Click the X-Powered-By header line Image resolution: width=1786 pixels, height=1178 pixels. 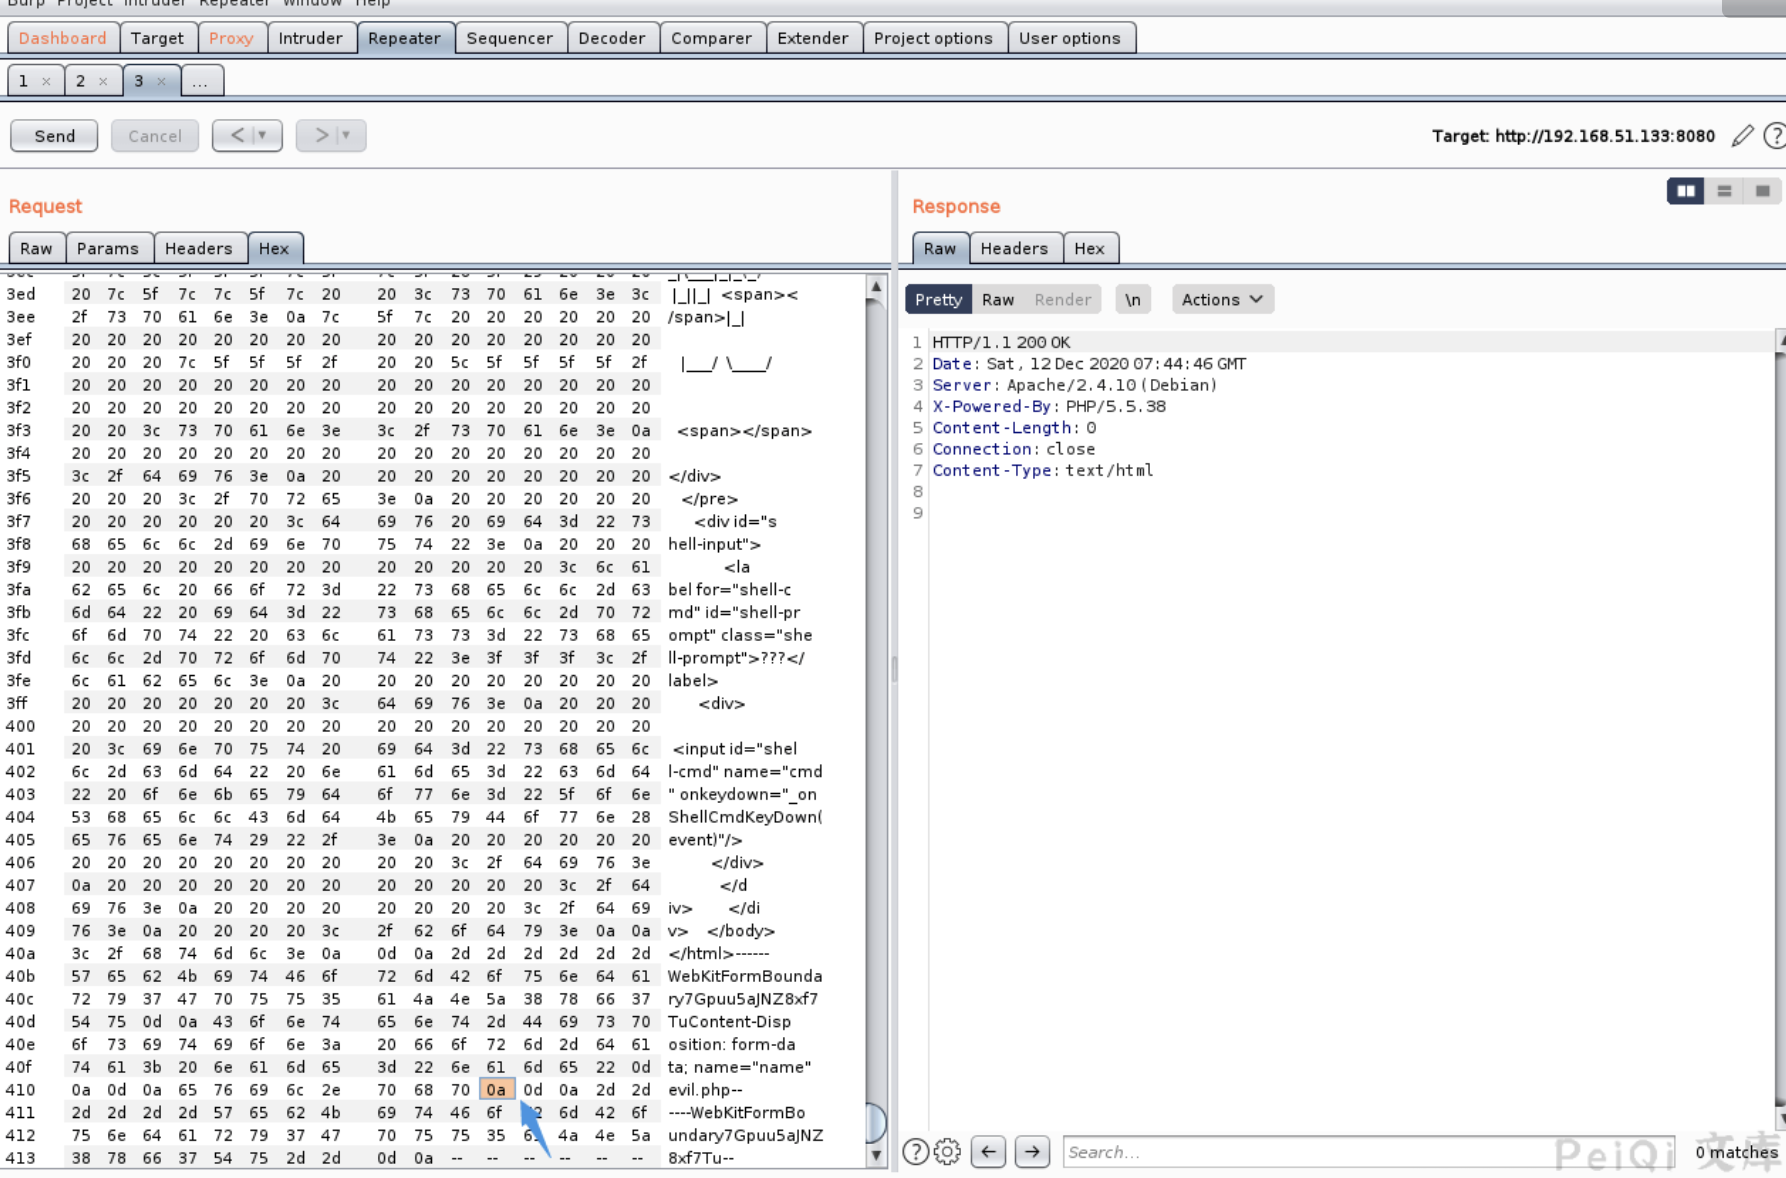coord(1049,406)
